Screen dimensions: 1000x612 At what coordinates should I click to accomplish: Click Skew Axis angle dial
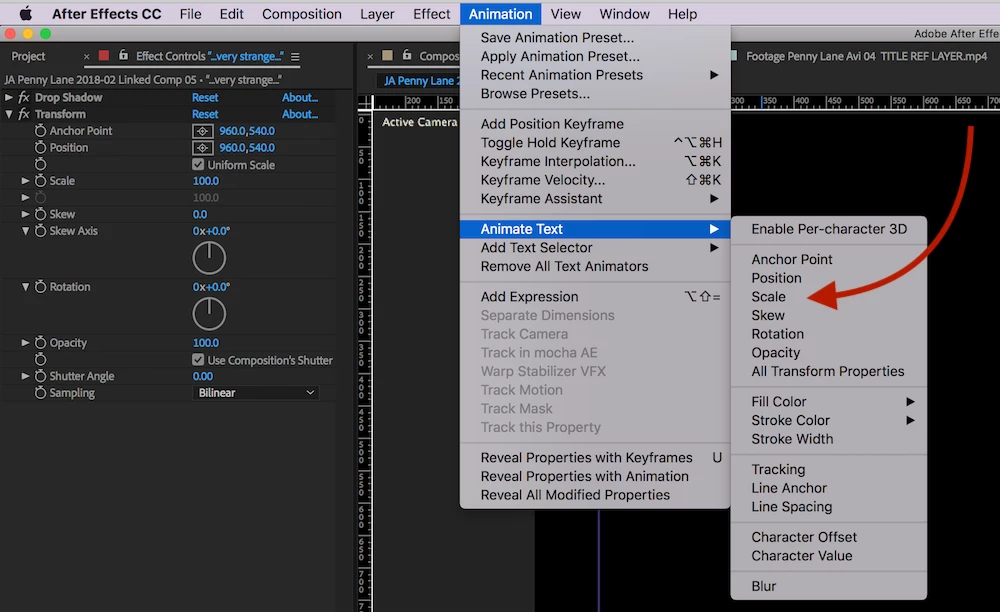point(209,258)
